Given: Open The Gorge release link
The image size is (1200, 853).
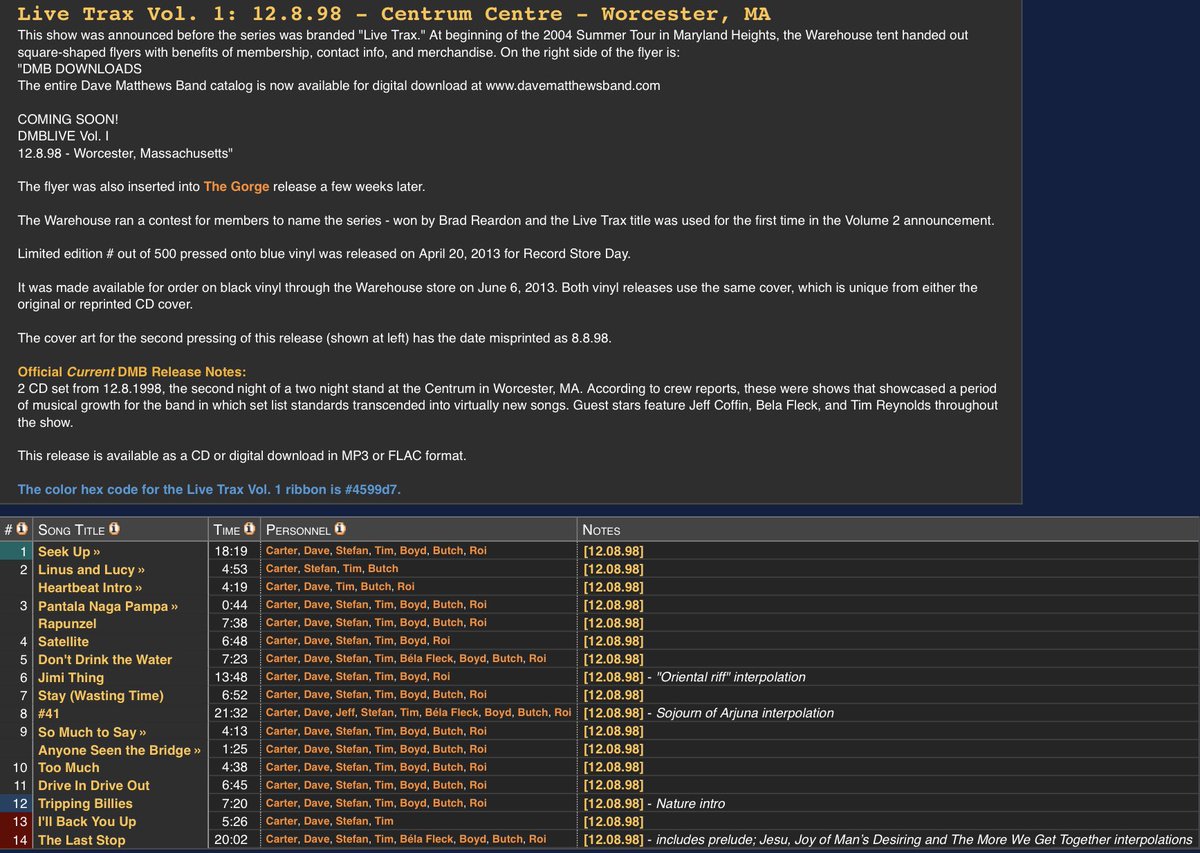Looking at the screenshot, I should pyautogui.click(x=236, y=187).
